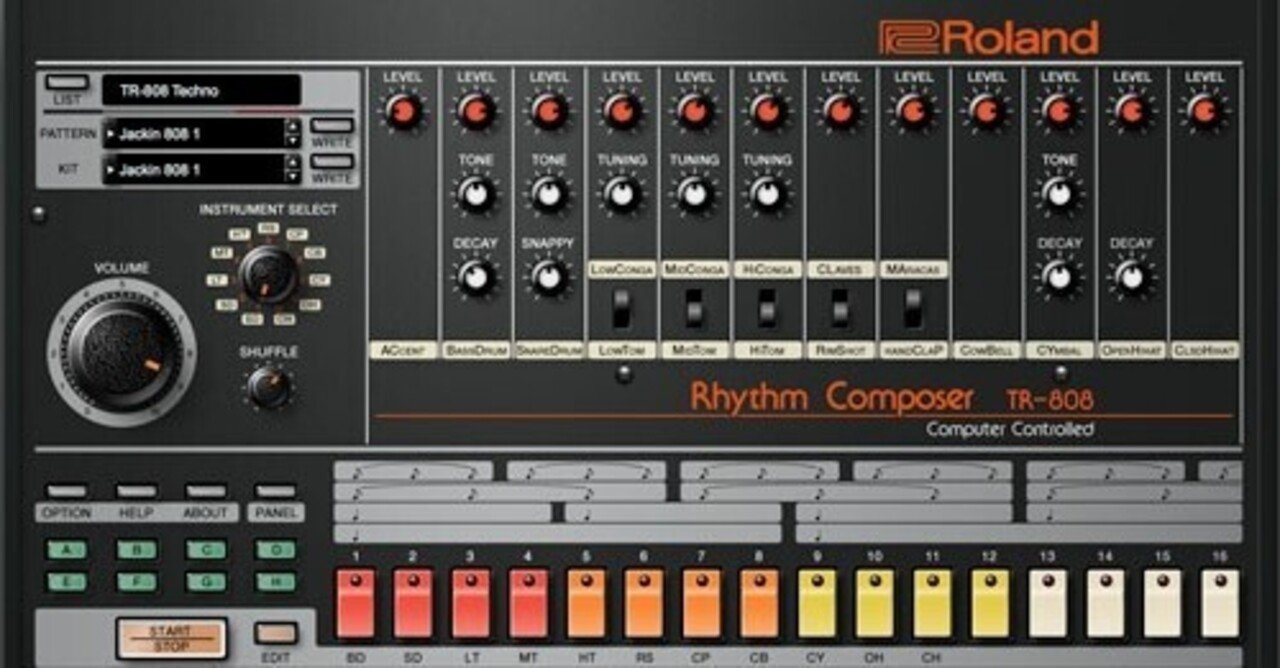This screenshot has height=668, width=1280.
Task: Click the KIT selector down arrow
Action: tap(292, 177)
